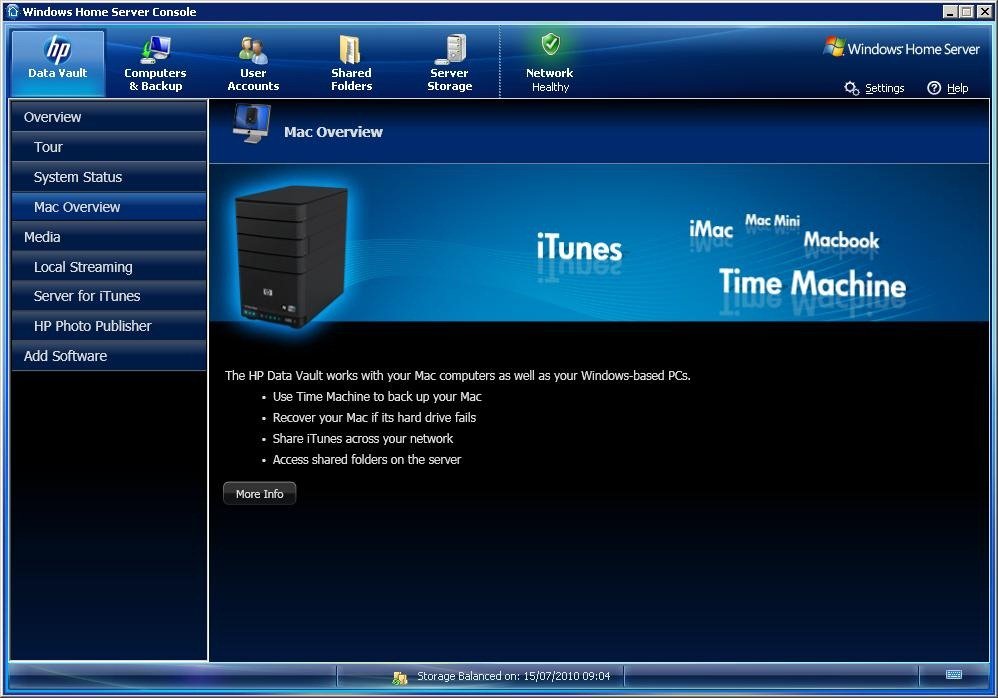Image resolution: width=998 pixels, height=698 pixels.
Task: Minimize the Home Server Console window
Action: pos(950,11)
